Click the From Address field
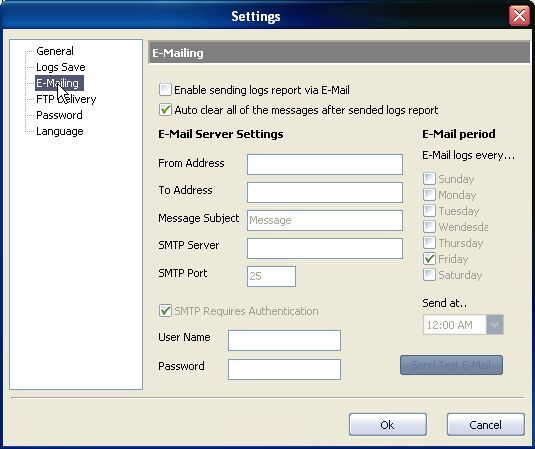Image resolution: width=535 pixels, height=449 pixels. [325, 164]
